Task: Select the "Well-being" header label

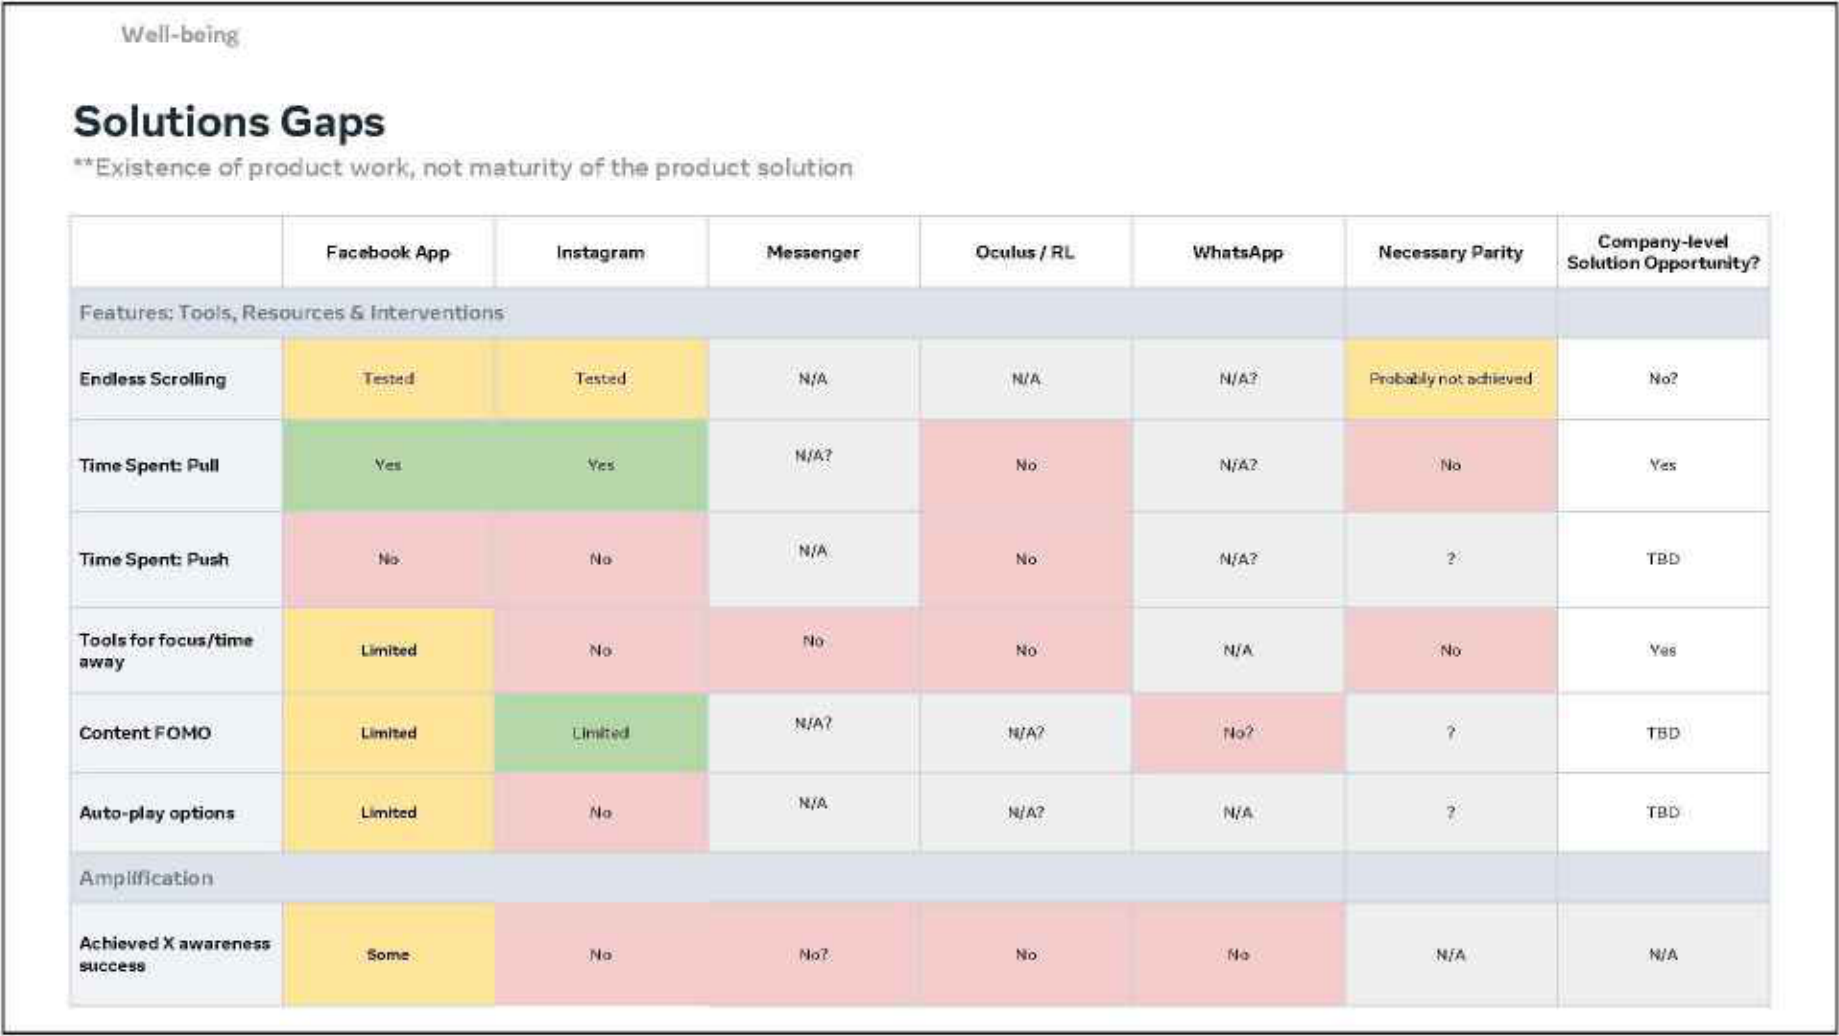Action: tap(180, 35)
